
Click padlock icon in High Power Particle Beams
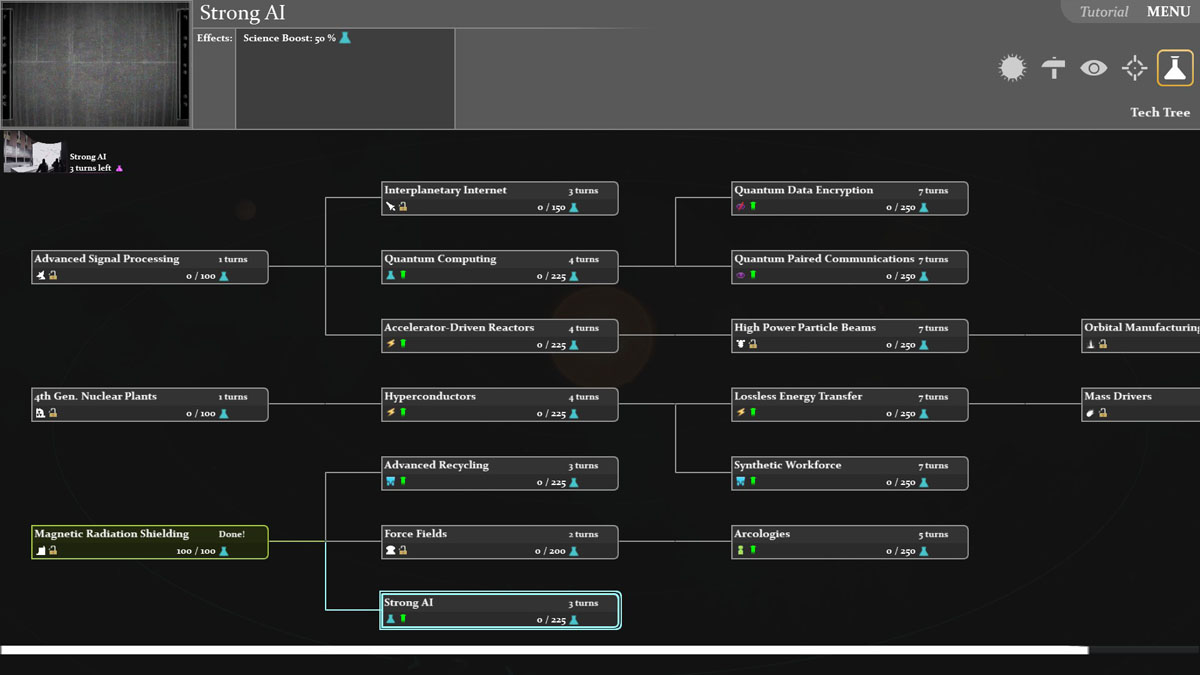coord(753,344)
